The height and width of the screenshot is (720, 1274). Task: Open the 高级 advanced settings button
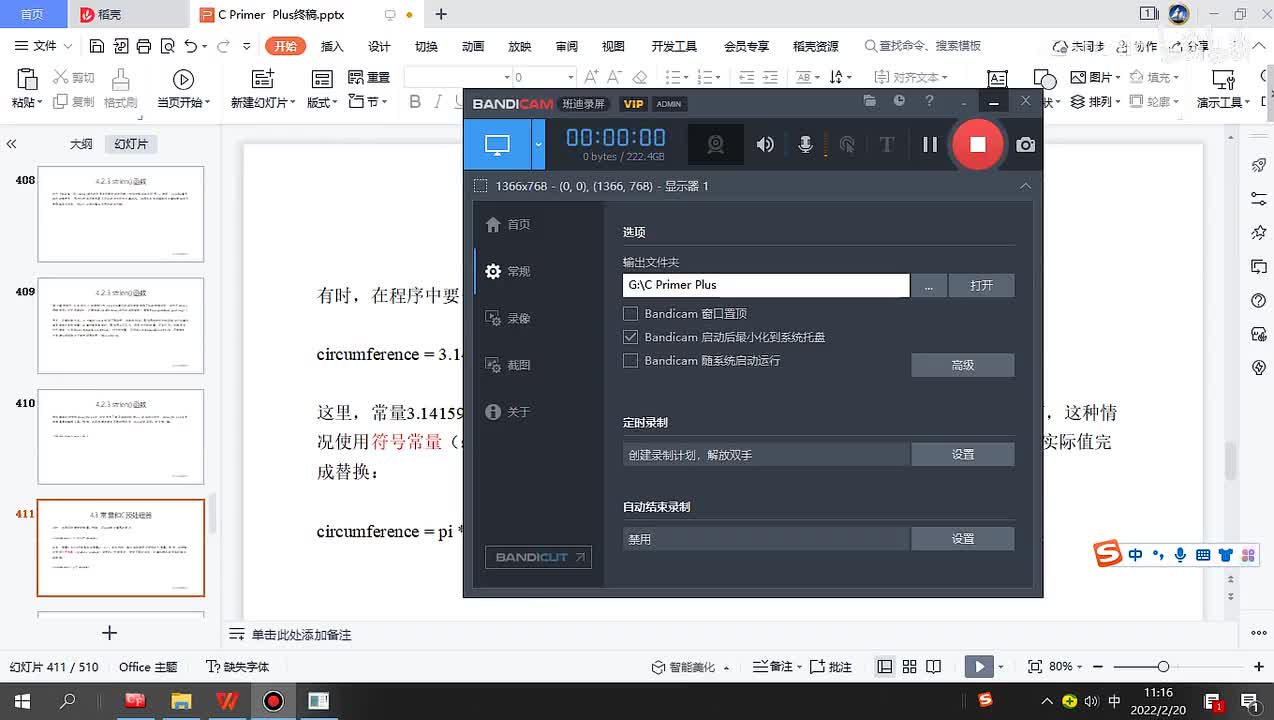click(963, 365)
